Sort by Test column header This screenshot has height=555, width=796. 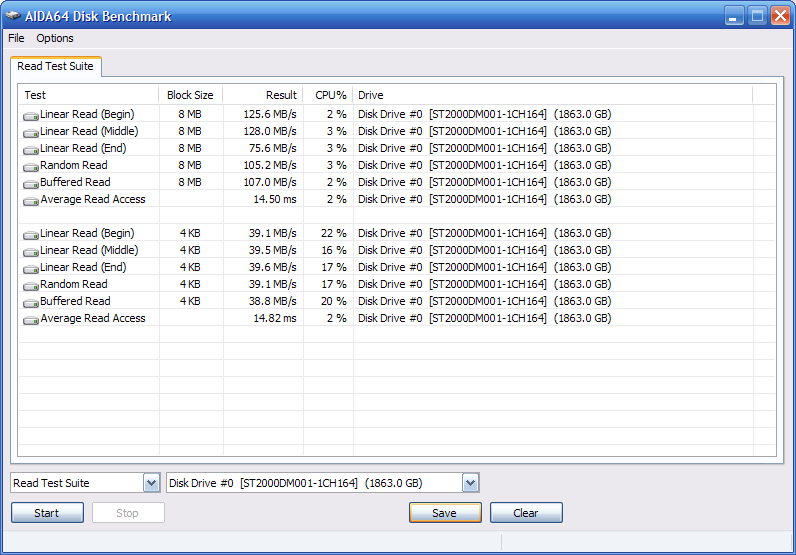(x=89, y=95)
